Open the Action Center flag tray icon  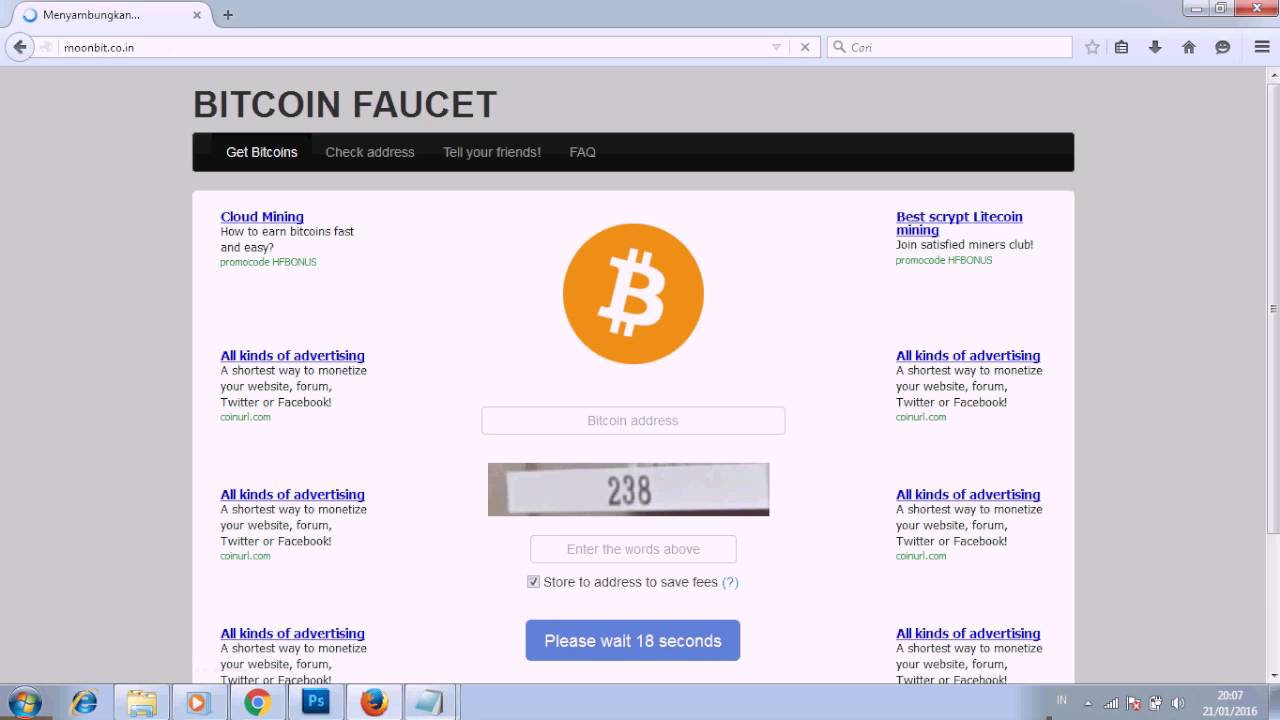(1133, 703)
